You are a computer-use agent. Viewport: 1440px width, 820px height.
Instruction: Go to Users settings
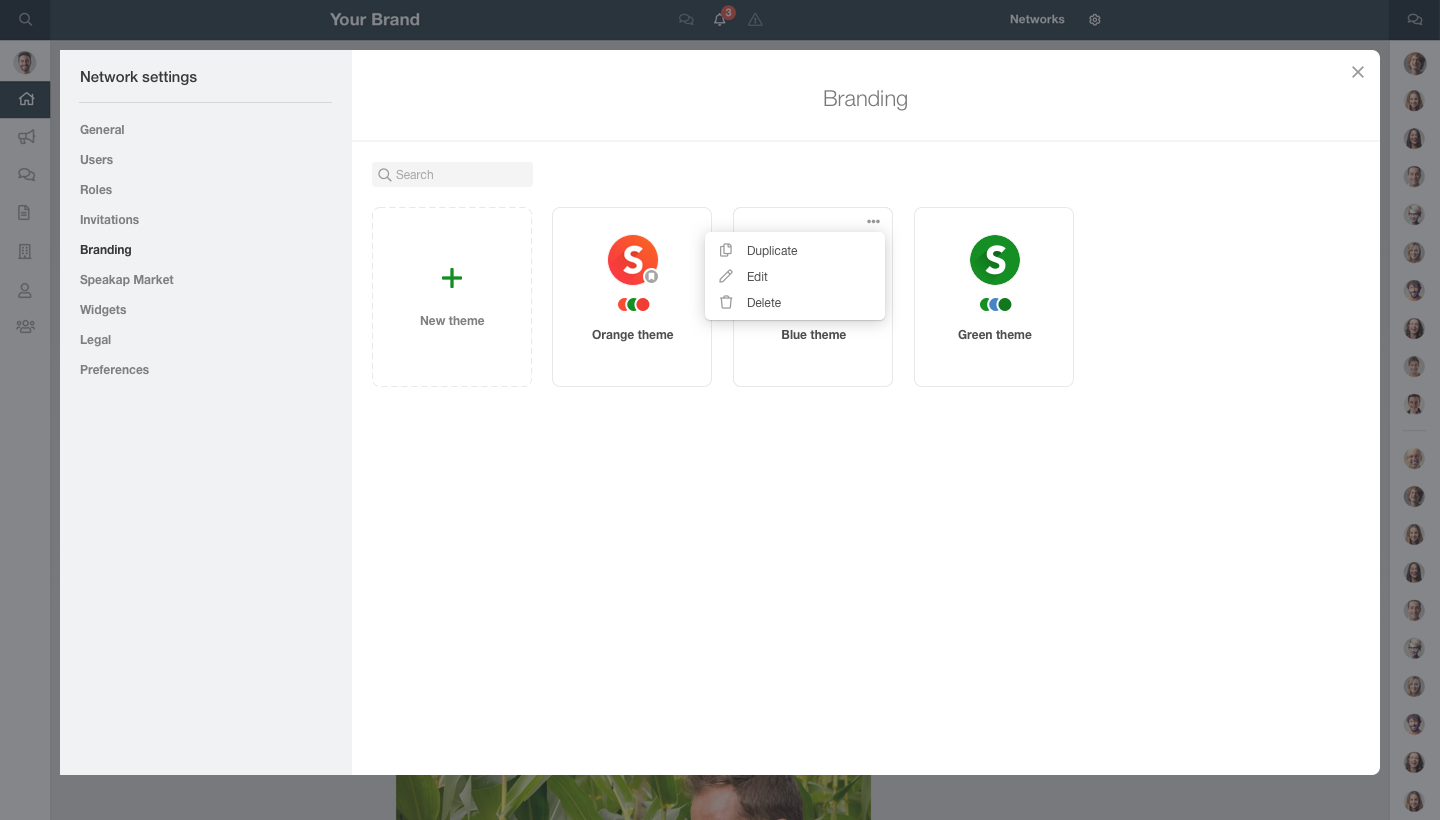(x=96, y=160)
